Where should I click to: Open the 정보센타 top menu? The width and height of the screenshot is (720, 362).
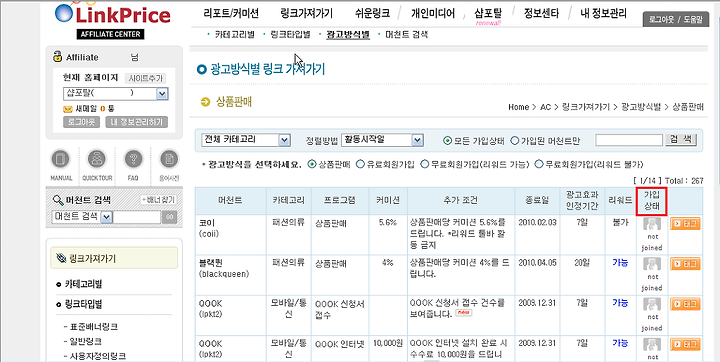pos(541,14)
